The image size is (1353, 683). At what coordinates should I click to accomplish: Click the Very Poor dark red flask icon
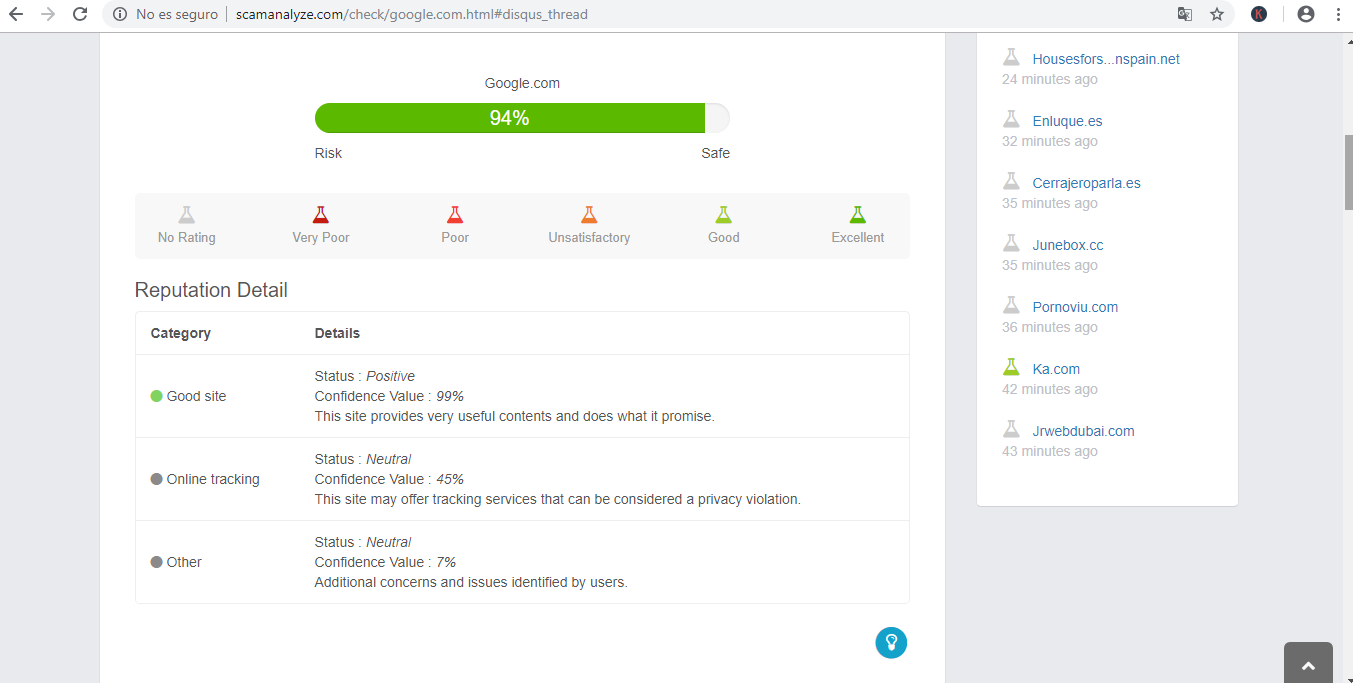(x=321, y=214)
